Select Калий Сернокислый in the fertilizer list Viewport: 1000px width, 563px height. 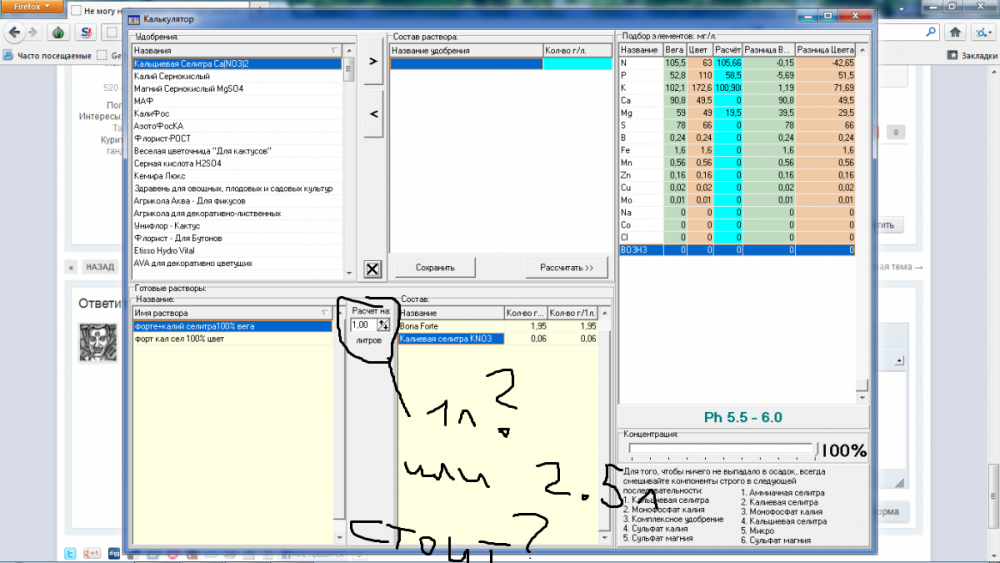[x=237, y=76]
